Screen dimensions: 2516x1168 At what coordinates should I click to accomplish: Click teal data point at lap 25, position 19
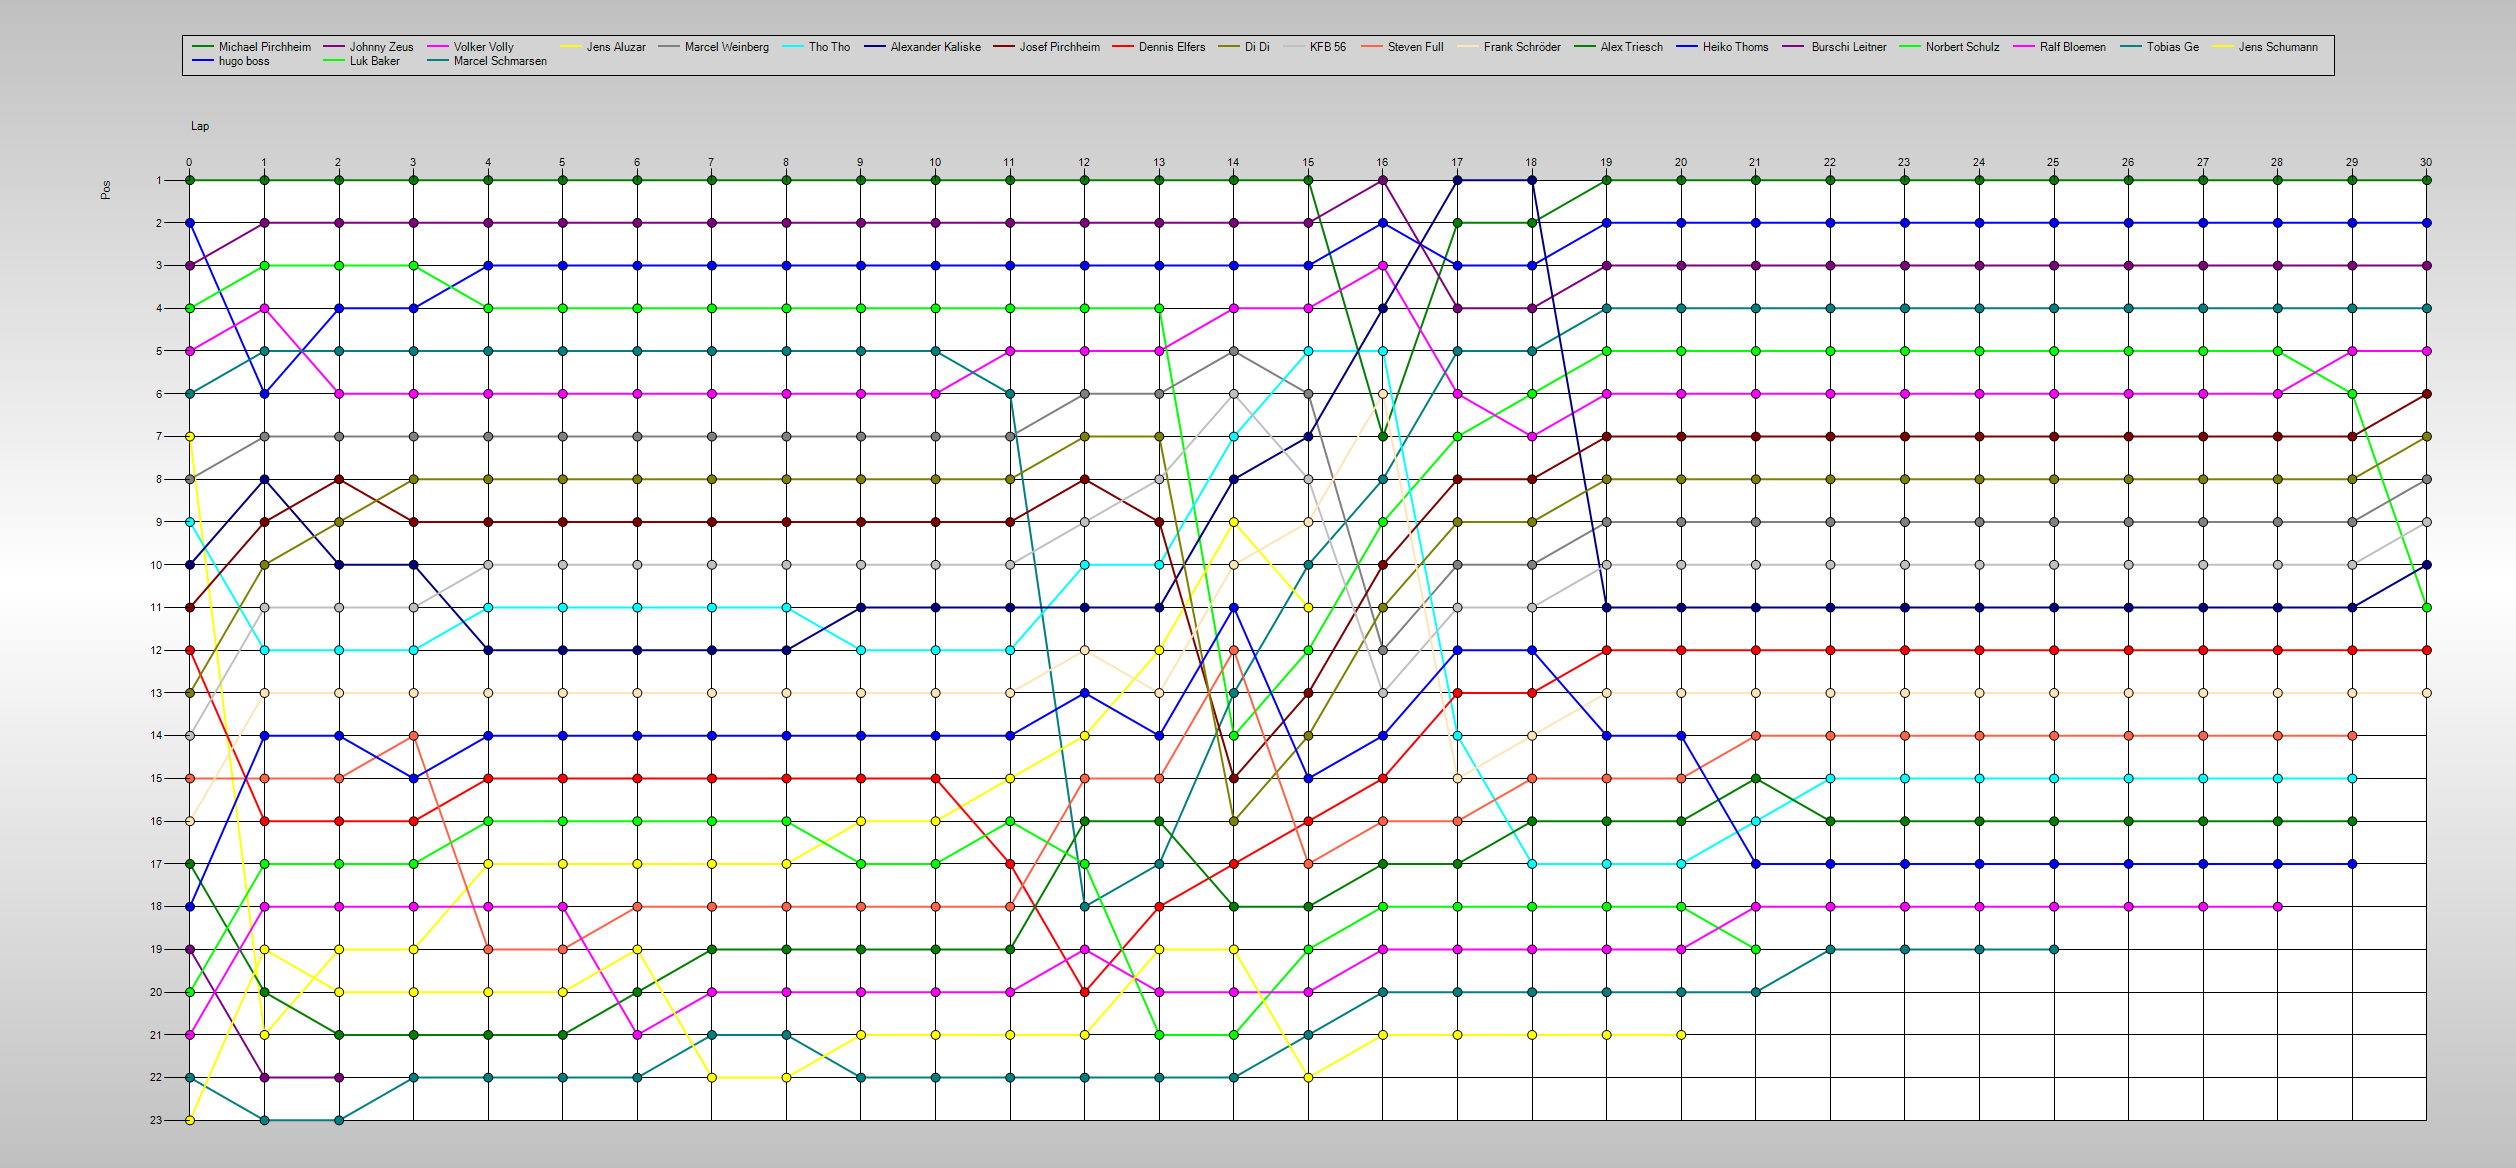(2054, 949)
